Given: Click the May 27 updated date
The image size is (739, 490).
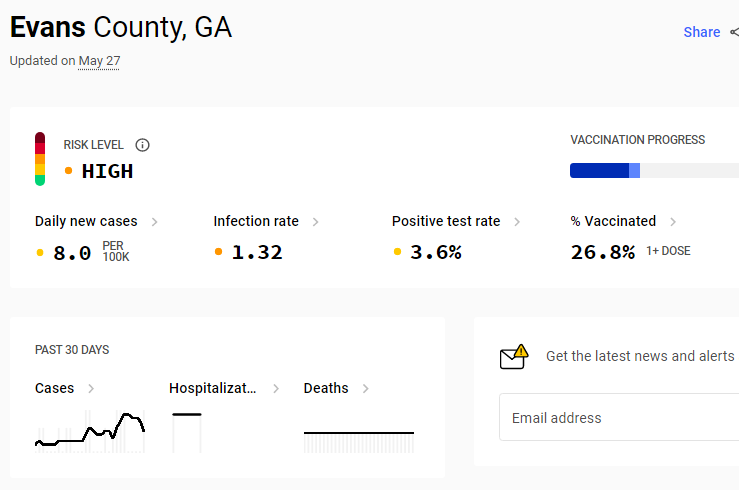Looking at the screenshot, I should (99, 61).
